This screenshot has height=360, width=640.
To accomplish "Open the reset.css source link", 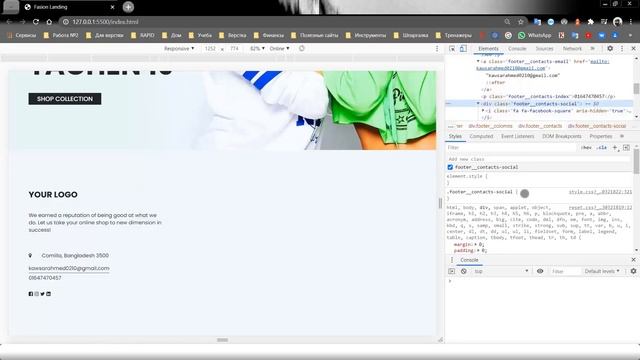I will (600, 207).
